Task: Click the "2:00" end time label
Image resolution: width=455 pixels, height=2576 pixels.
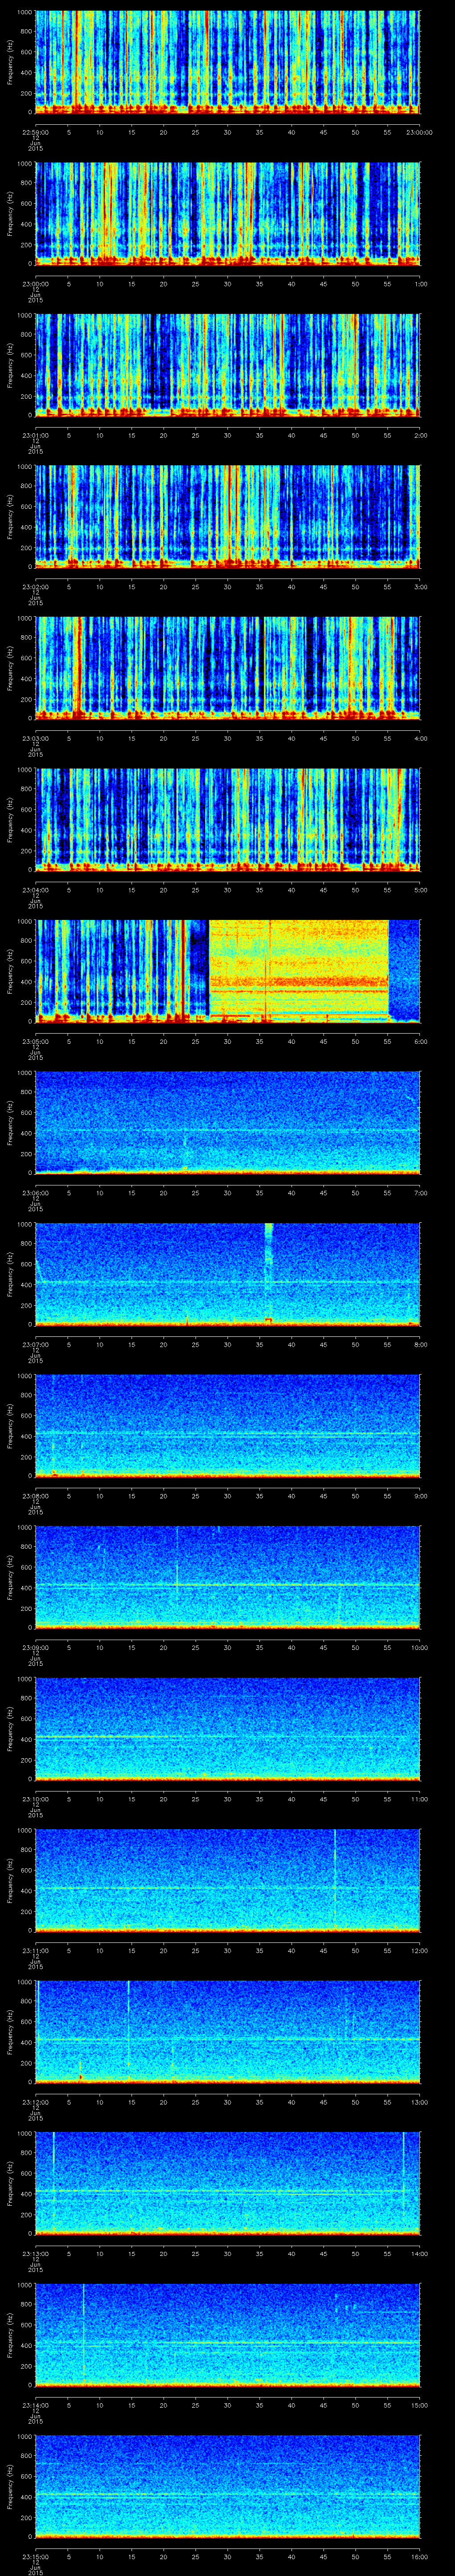Action: (421, 434)
